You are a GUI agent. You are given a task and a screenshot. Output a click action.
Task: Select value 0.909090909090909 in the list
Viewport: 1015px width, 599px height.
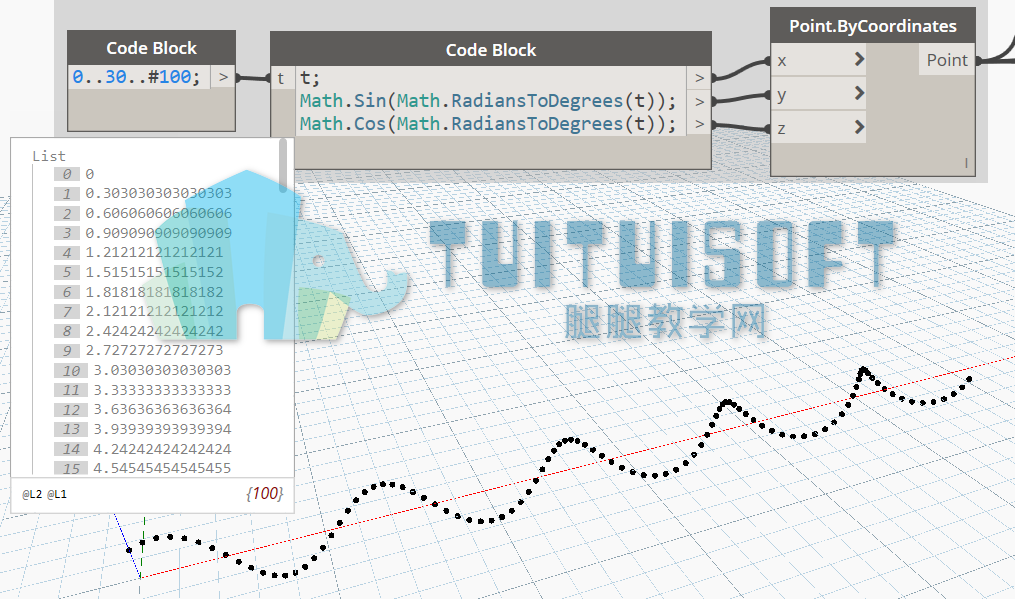(159, 232)
